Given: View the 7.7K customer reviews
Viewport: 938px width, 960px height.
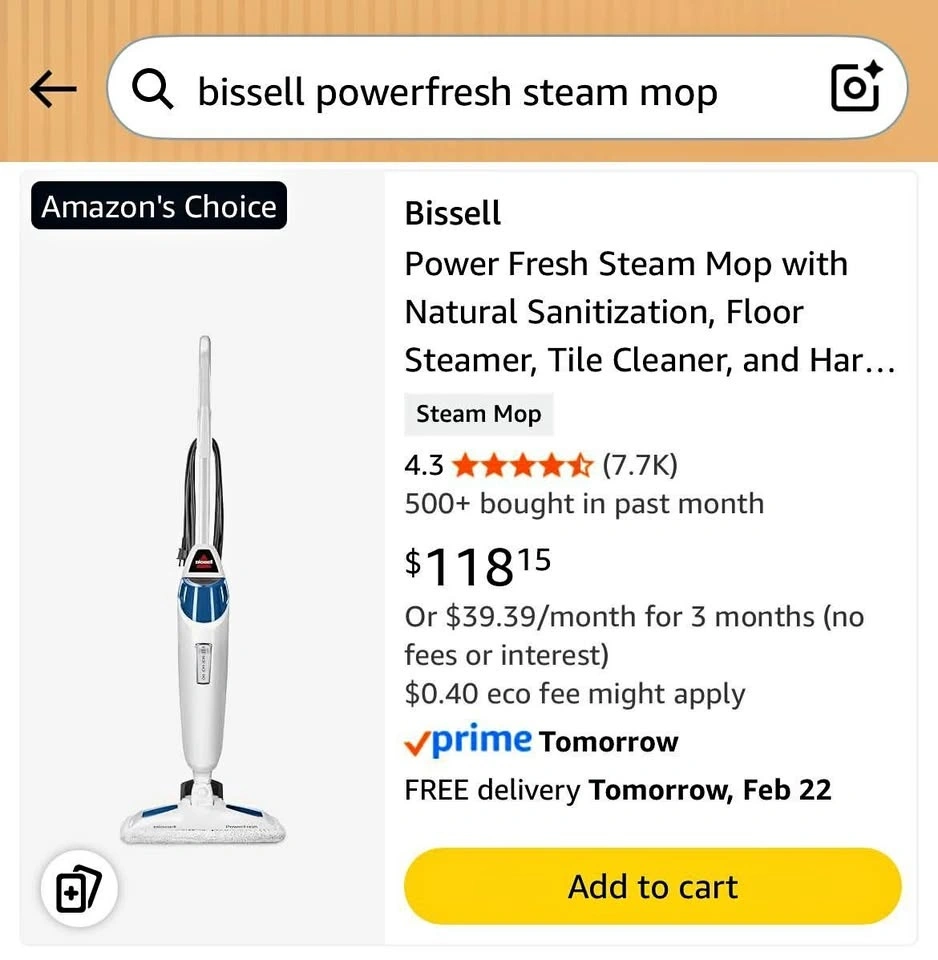Looking at the screenshot, I should click(640, 466).
